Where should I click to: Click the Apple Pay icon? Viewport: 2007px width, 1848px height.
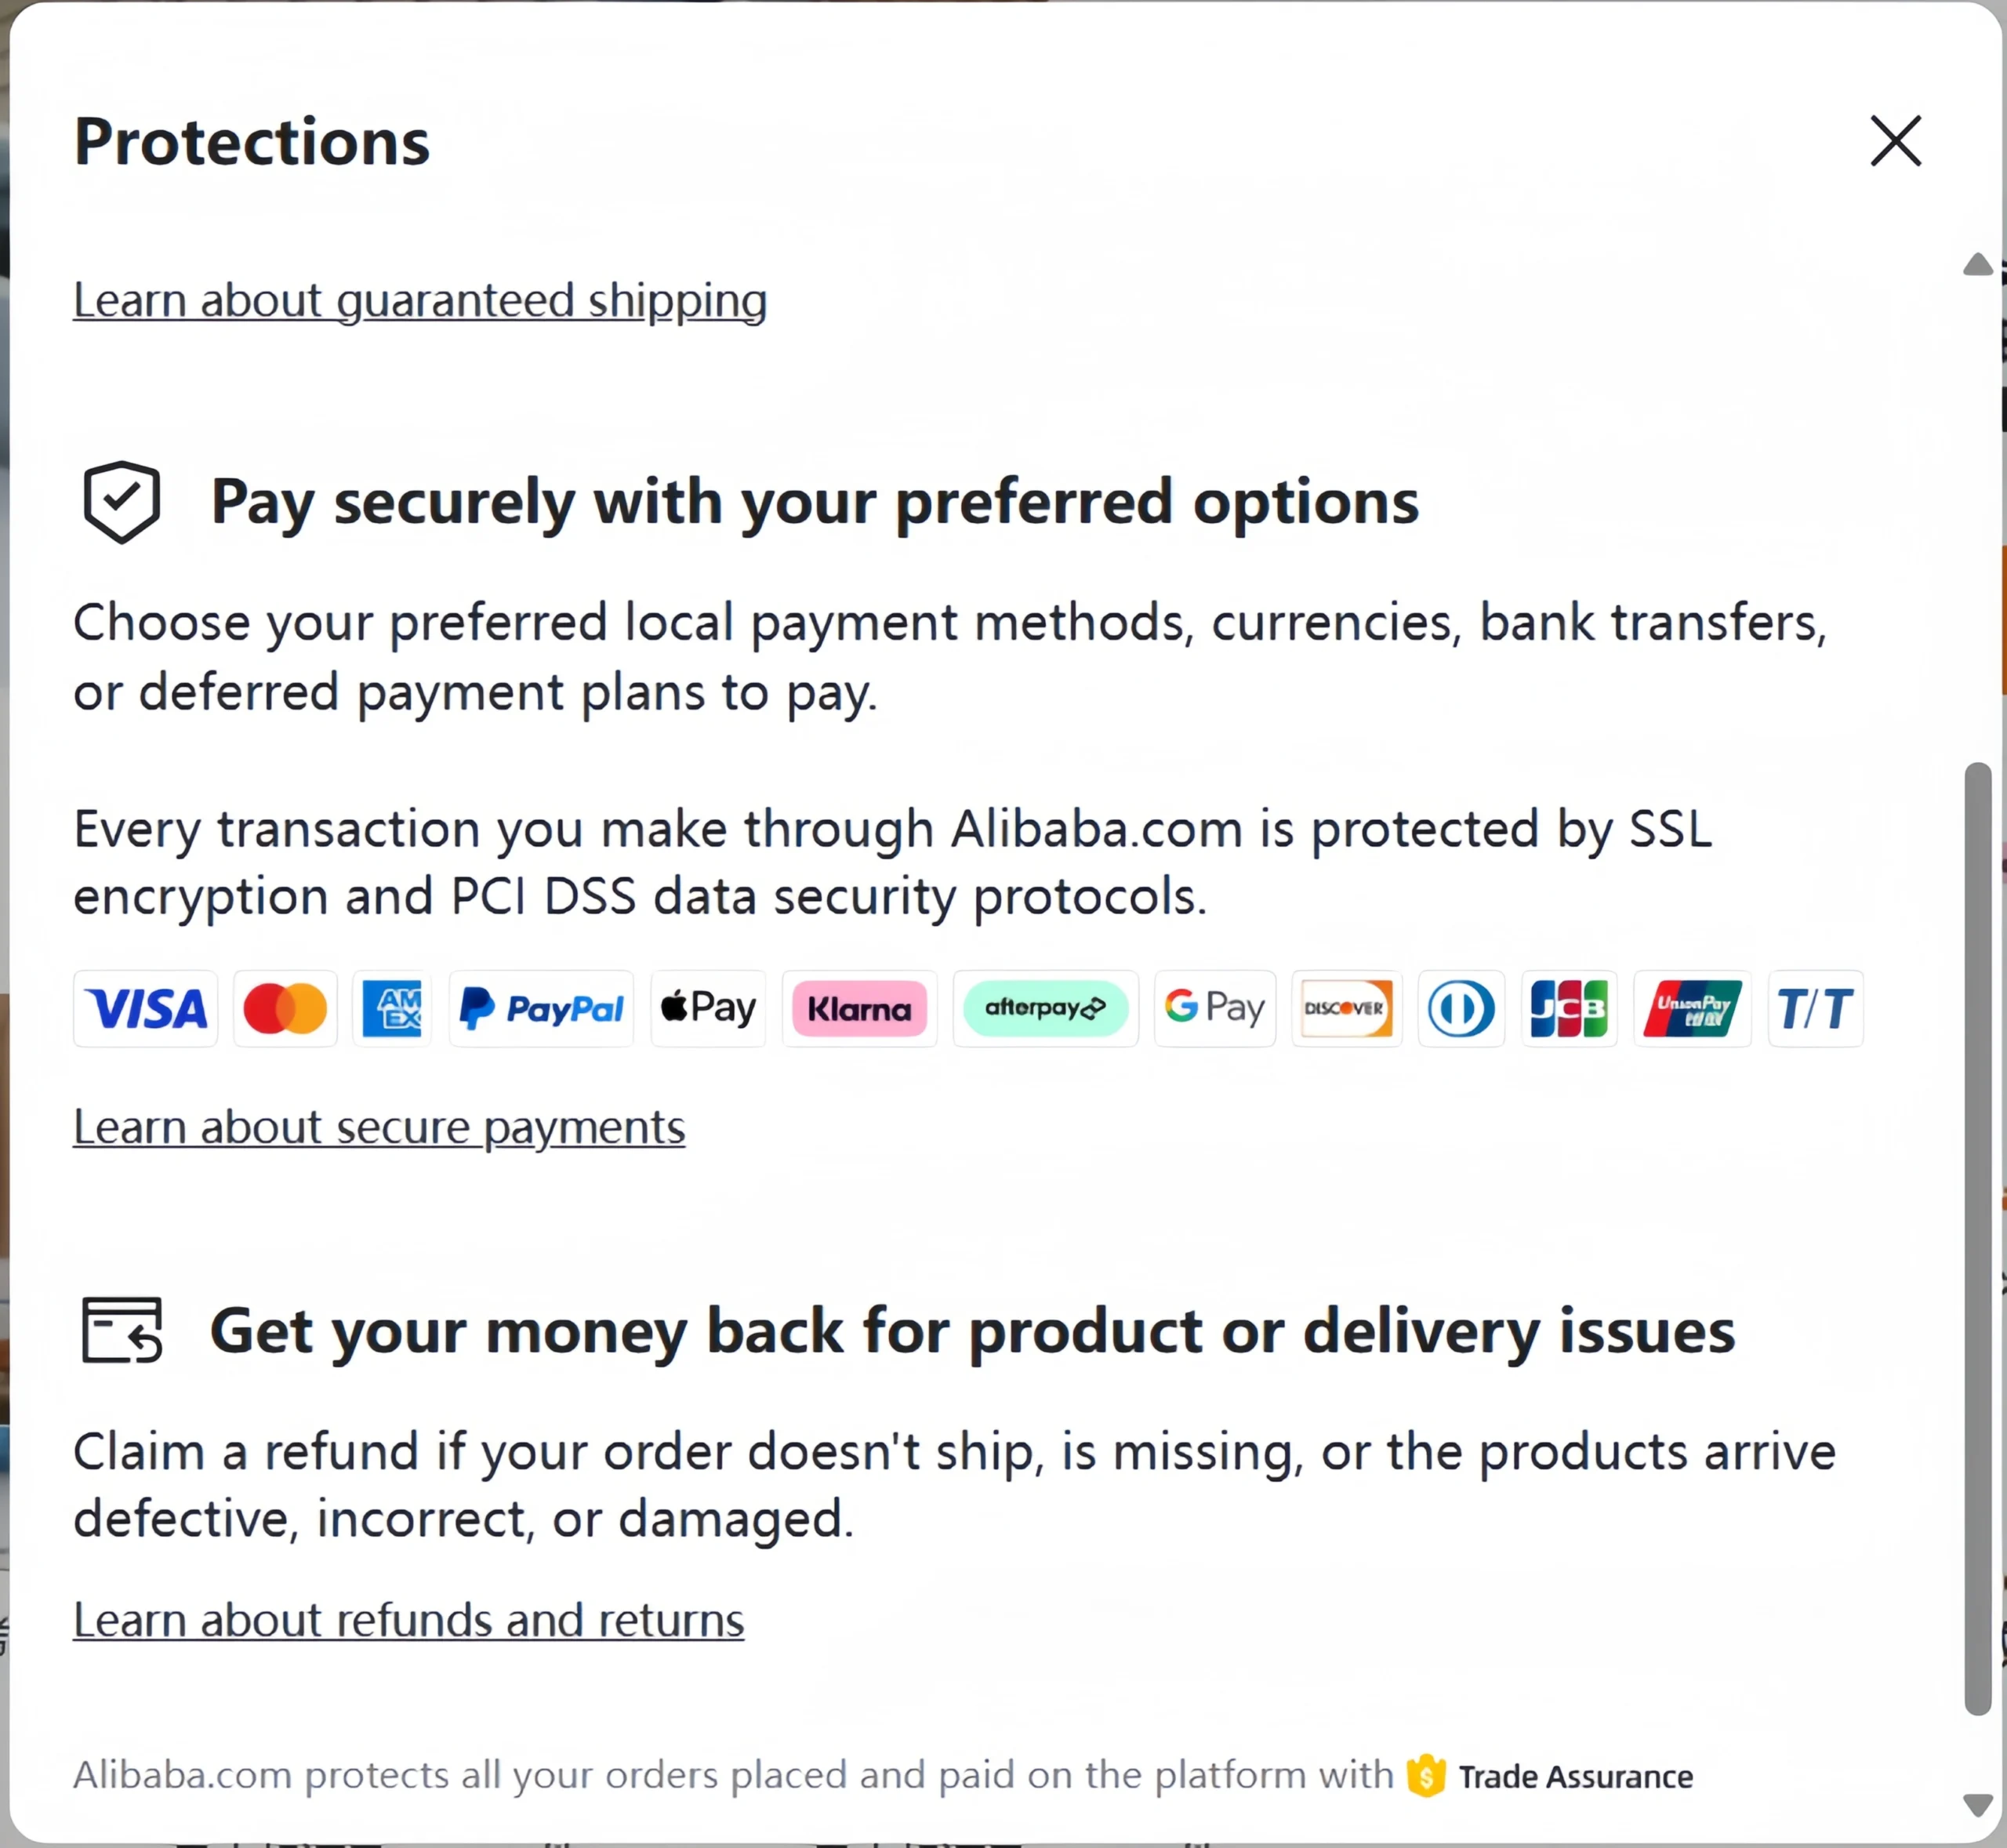click(x=708, y=1008)
